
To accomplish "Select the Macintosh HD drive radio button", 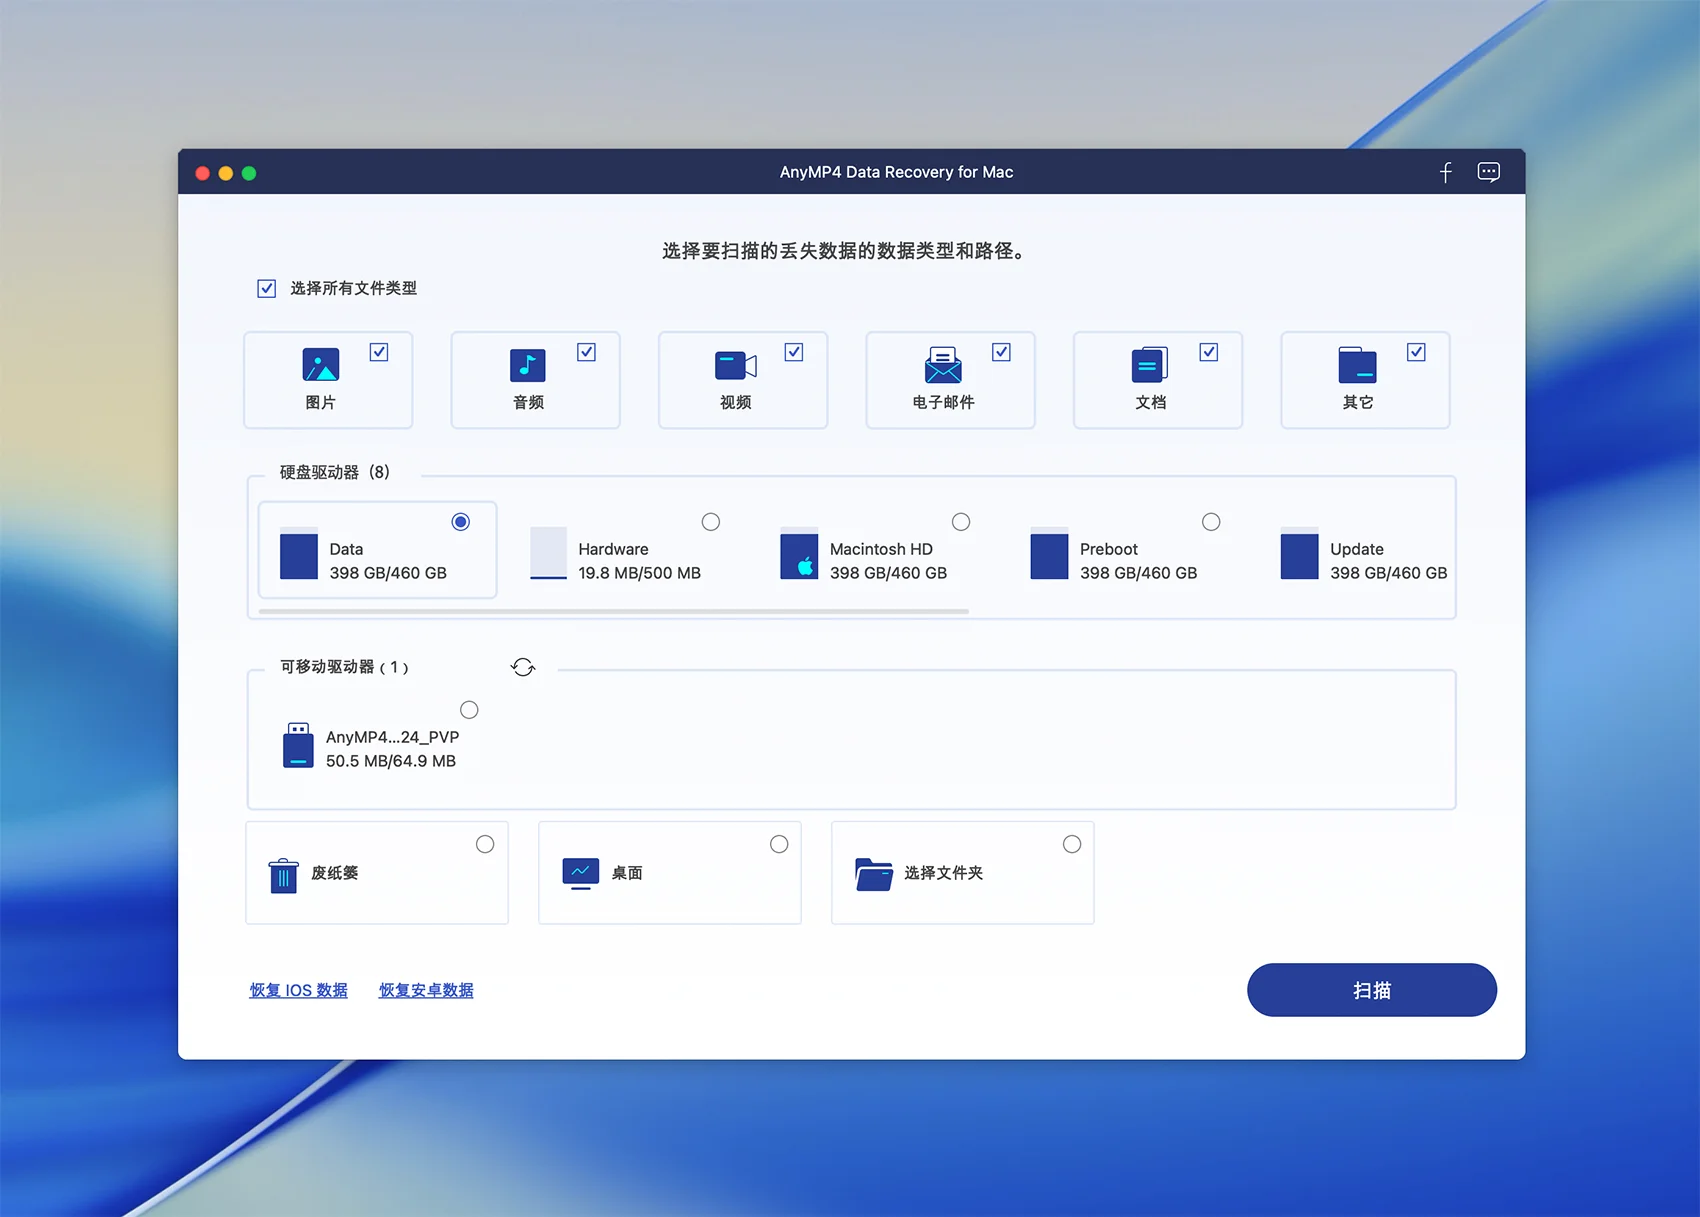I will coord(961,522).
